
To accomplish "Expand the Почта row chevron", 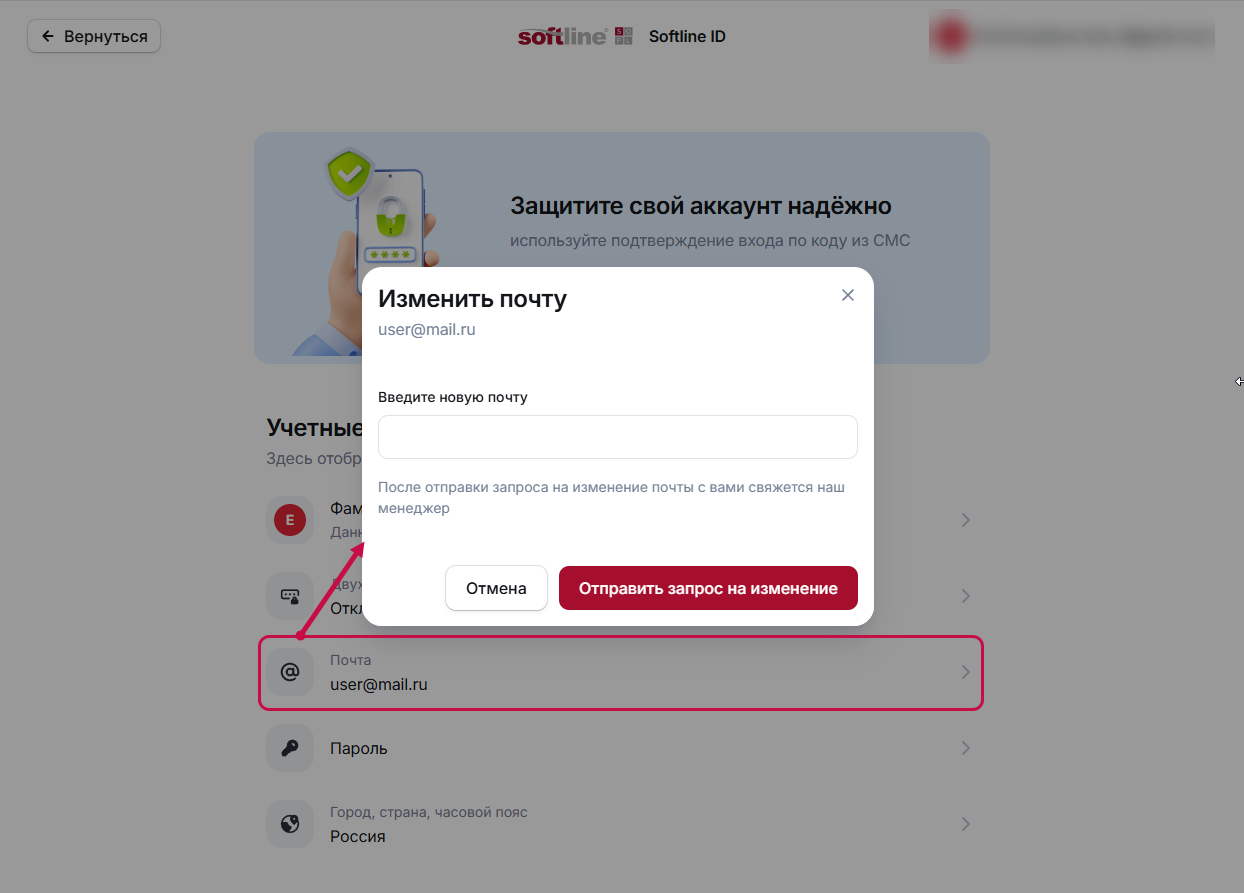I will (x=965, y=672).
